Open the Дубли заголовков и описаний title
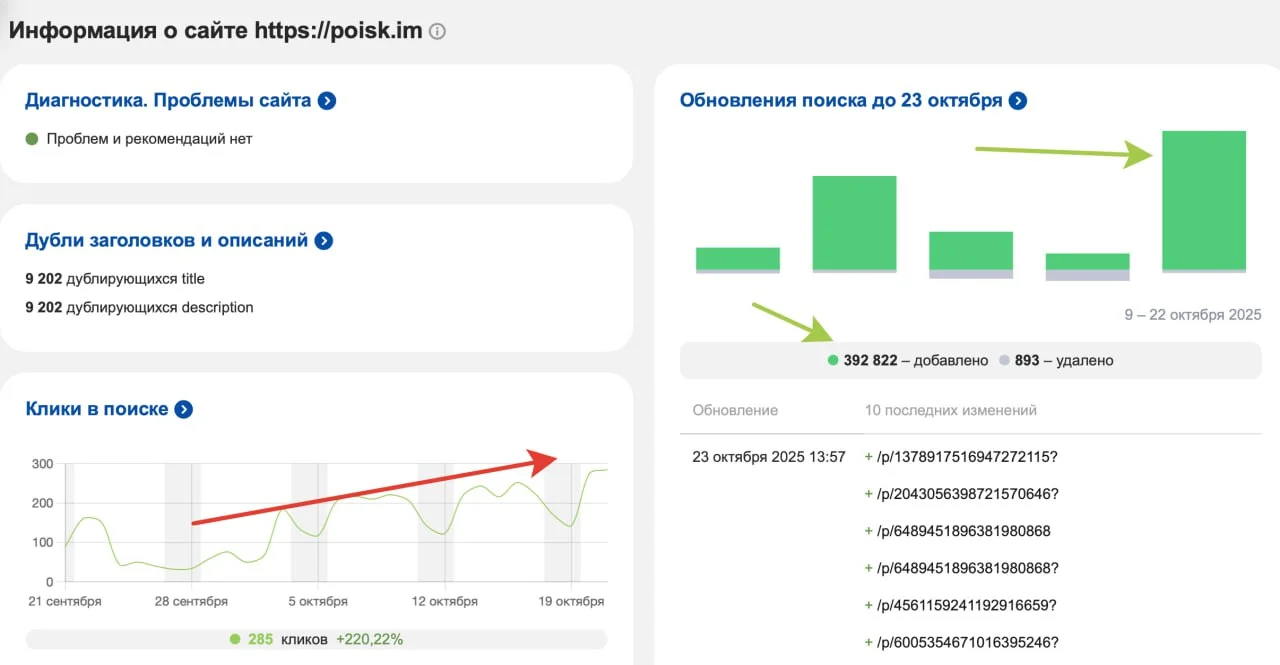The height and width of the screenshot is (665, 1280). (x=166, y=241)
